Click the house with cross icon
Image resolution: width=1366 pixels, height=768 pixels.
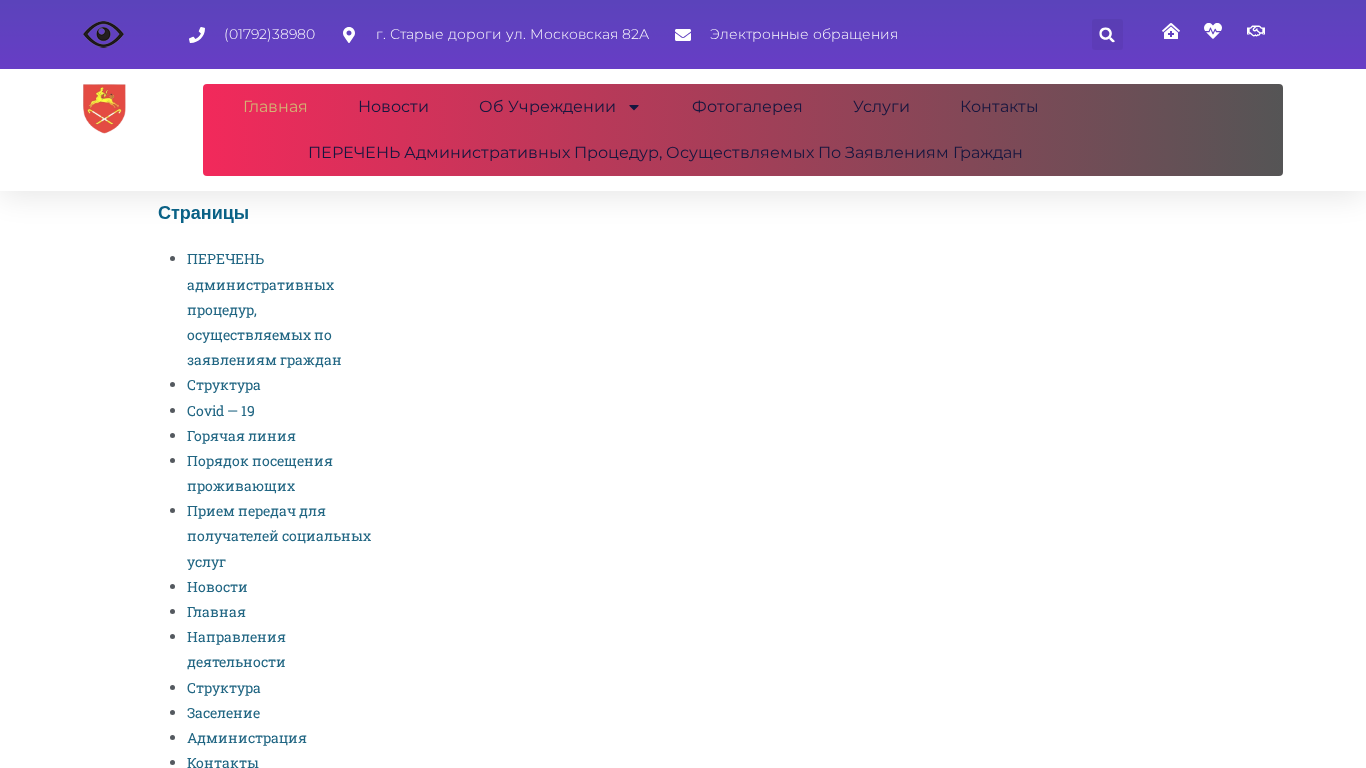tap(1171, 31)
